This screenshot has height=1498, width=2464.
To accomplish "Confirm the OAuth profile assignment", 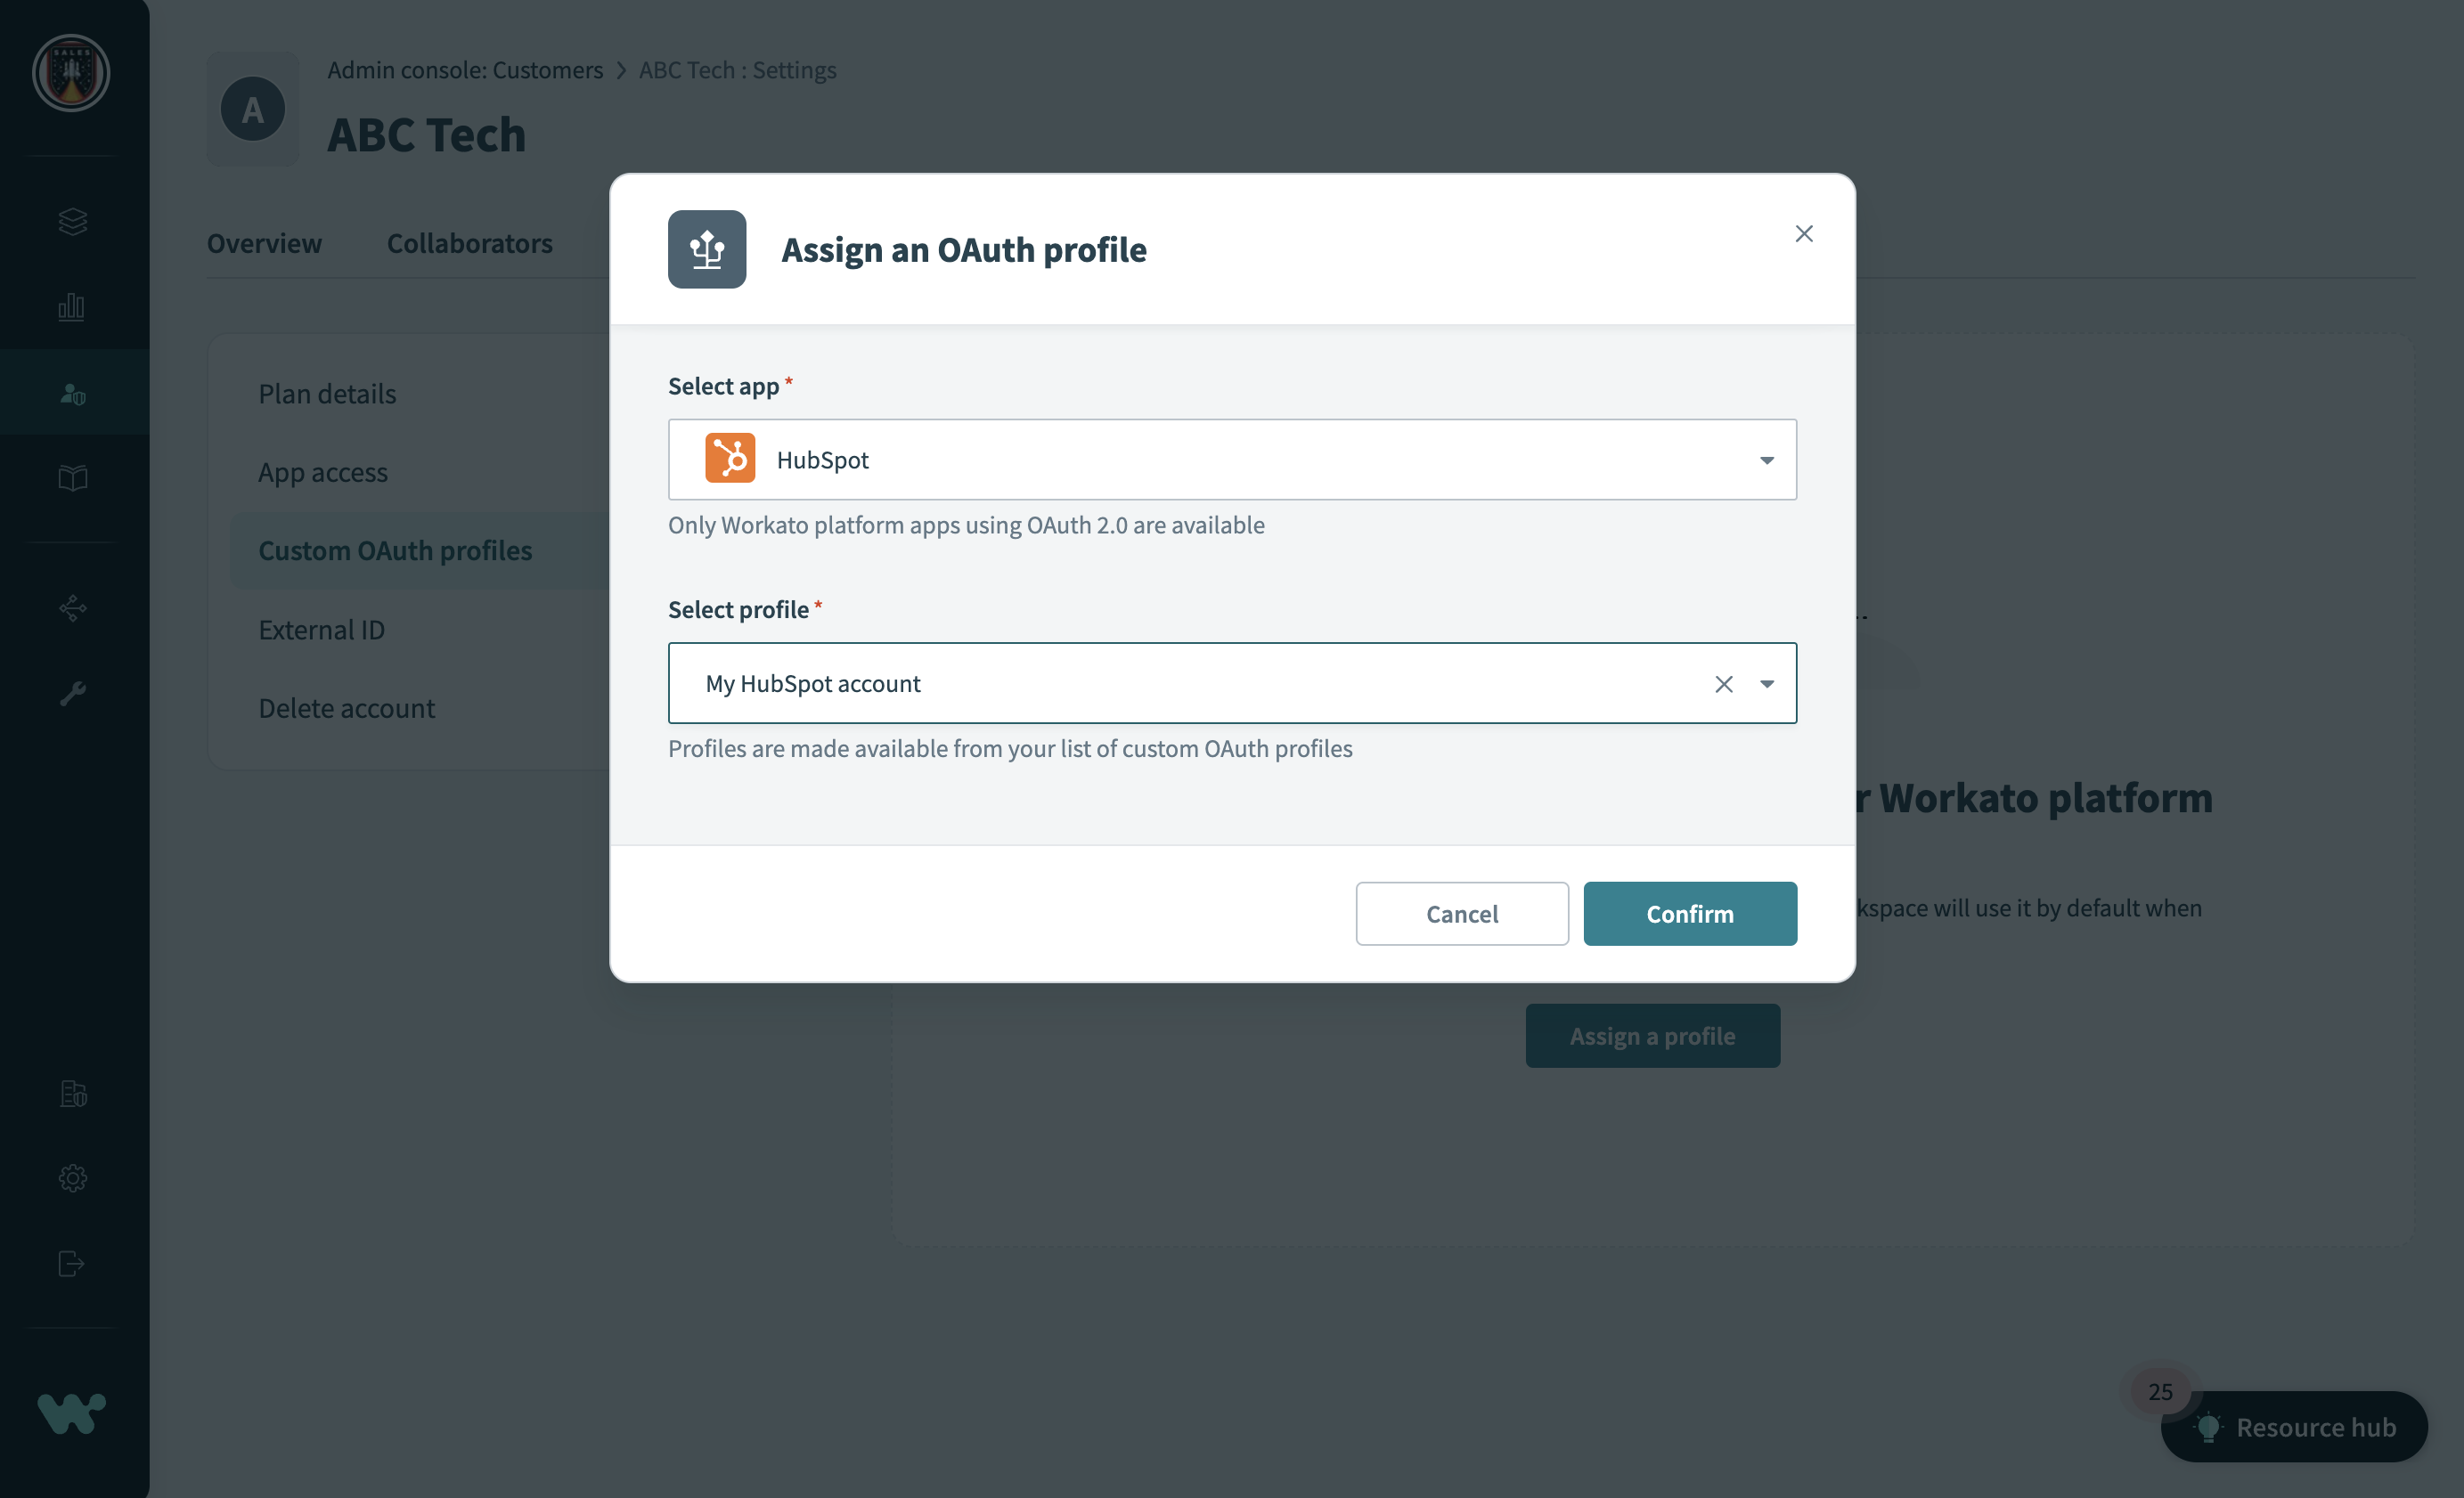I will point(1690,913).
